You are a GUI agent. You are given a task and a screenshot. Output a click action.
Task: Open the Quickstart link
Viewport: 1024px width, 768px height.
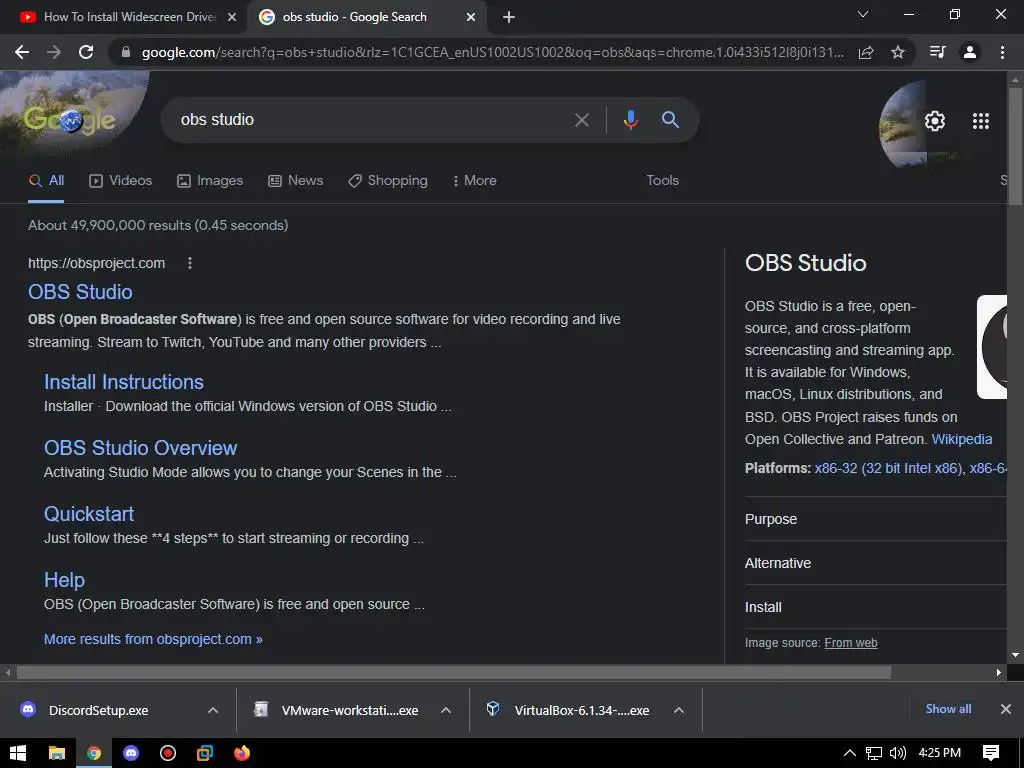89,514
